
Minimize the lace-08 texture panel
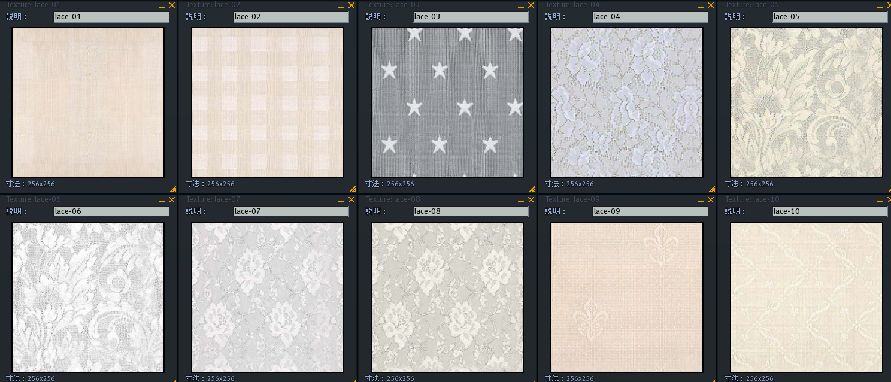(521, 201)
